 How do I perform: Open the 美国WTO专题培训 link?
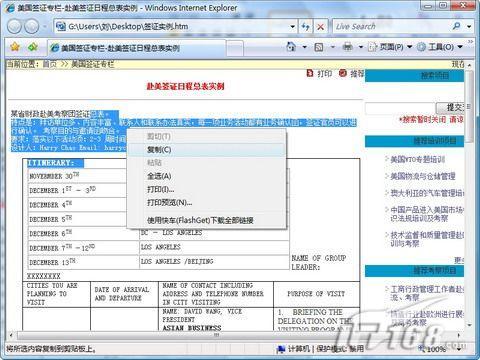417,159
